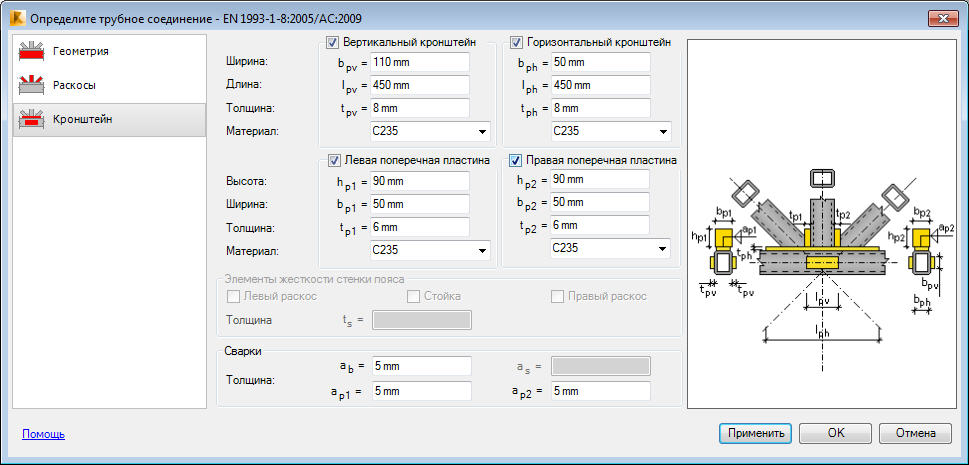Click the a p1 weld thickness field
Viewport: 969px width, 465px height.
tap(421, 391)
